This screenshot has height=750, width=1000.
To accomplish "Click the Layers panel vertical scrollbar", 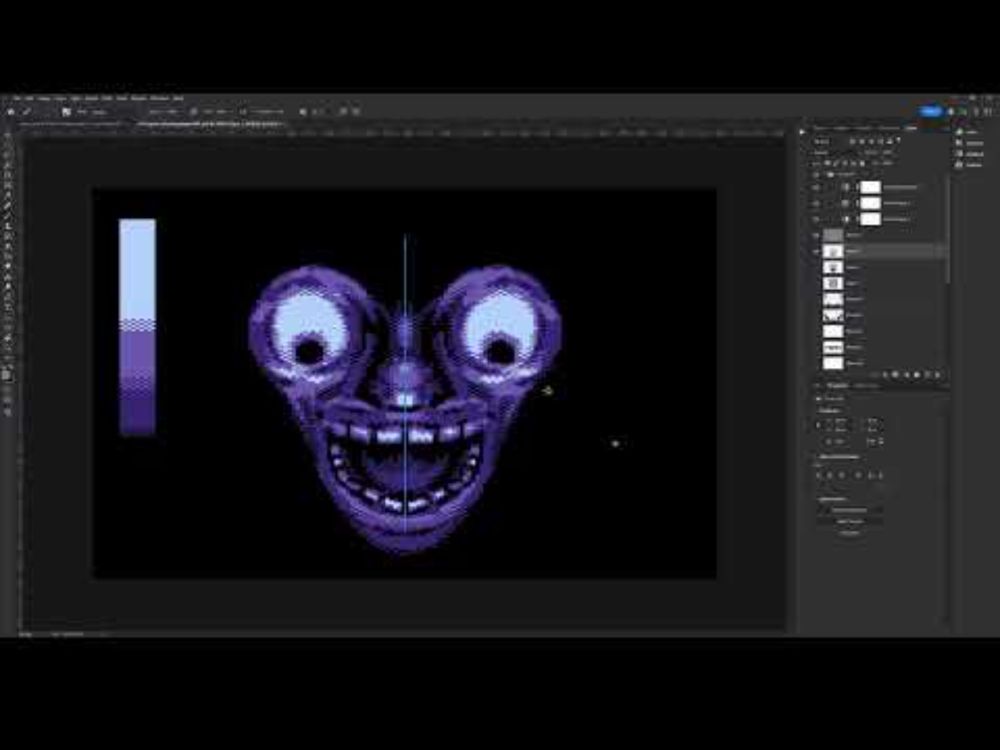I will point(948,230).
